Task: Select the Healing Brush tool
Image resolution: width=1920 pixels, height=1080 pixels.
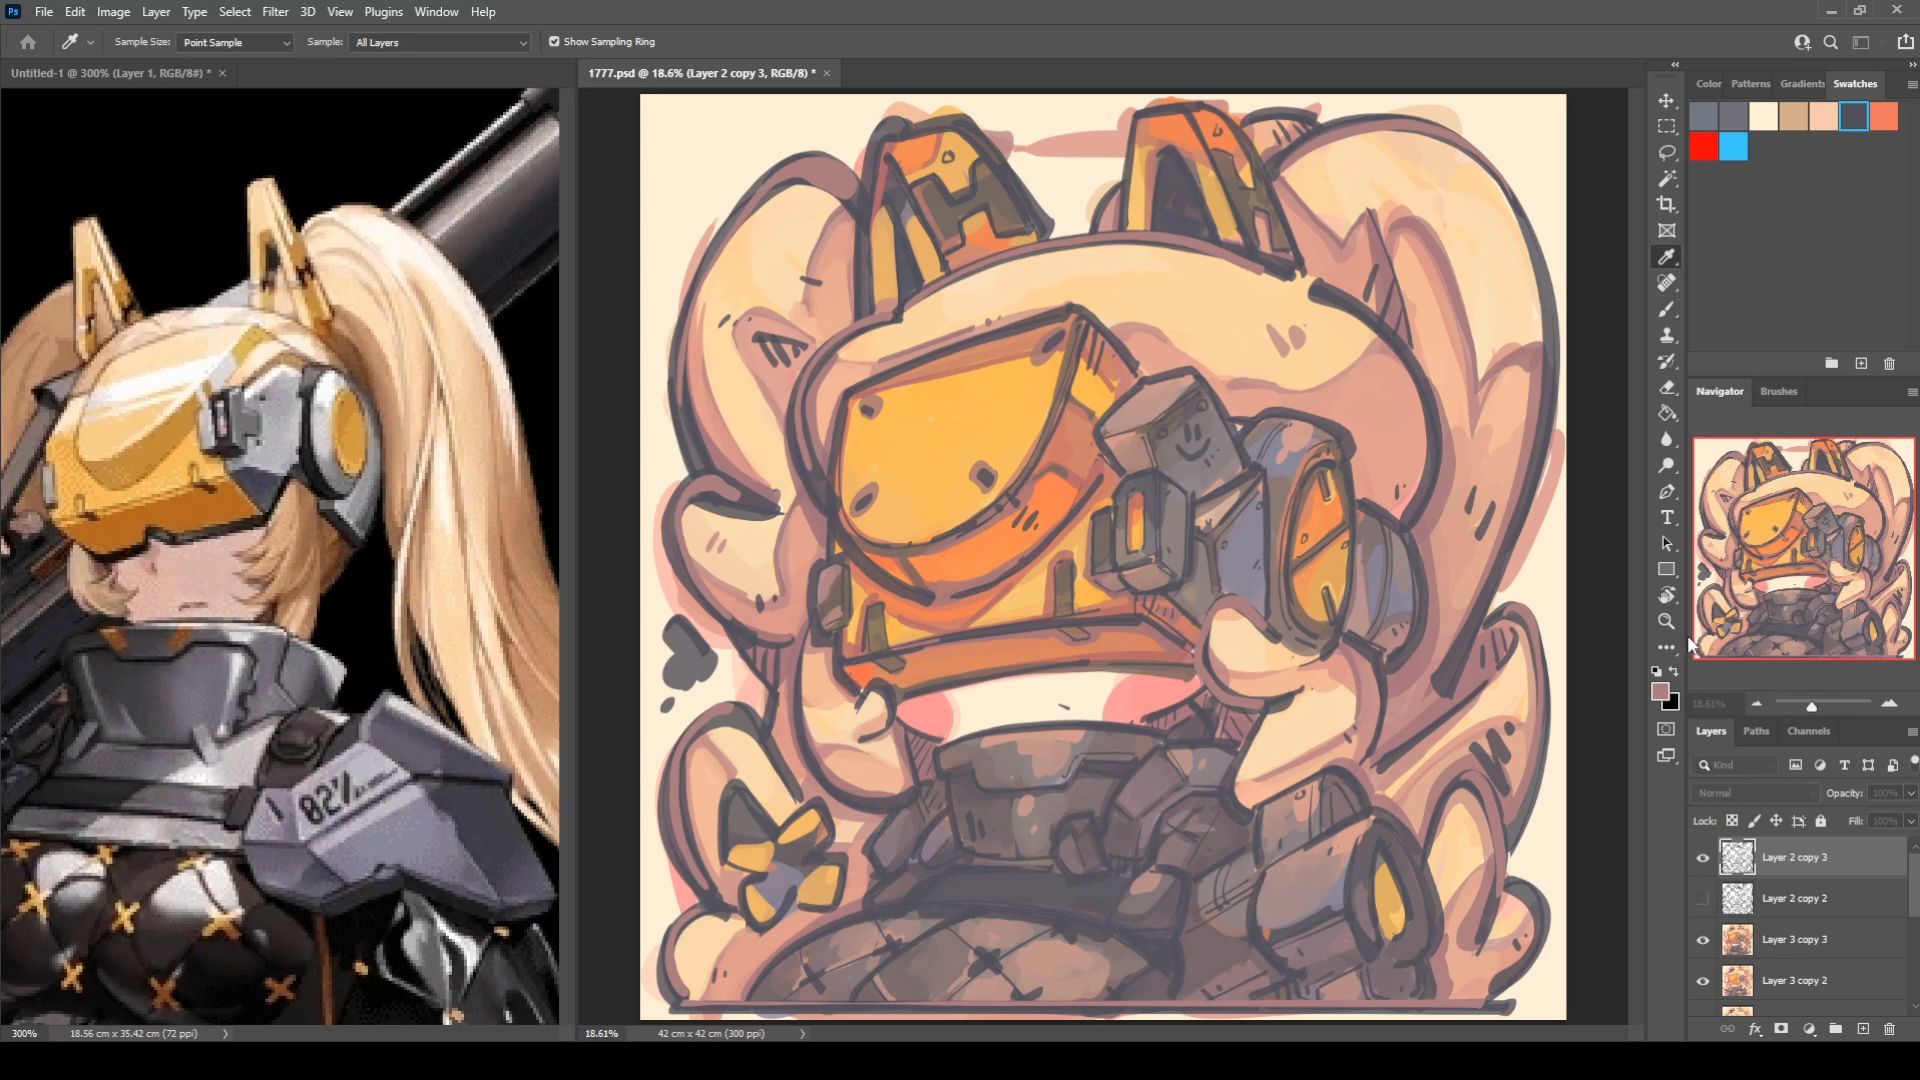Action: [1667, 283]
